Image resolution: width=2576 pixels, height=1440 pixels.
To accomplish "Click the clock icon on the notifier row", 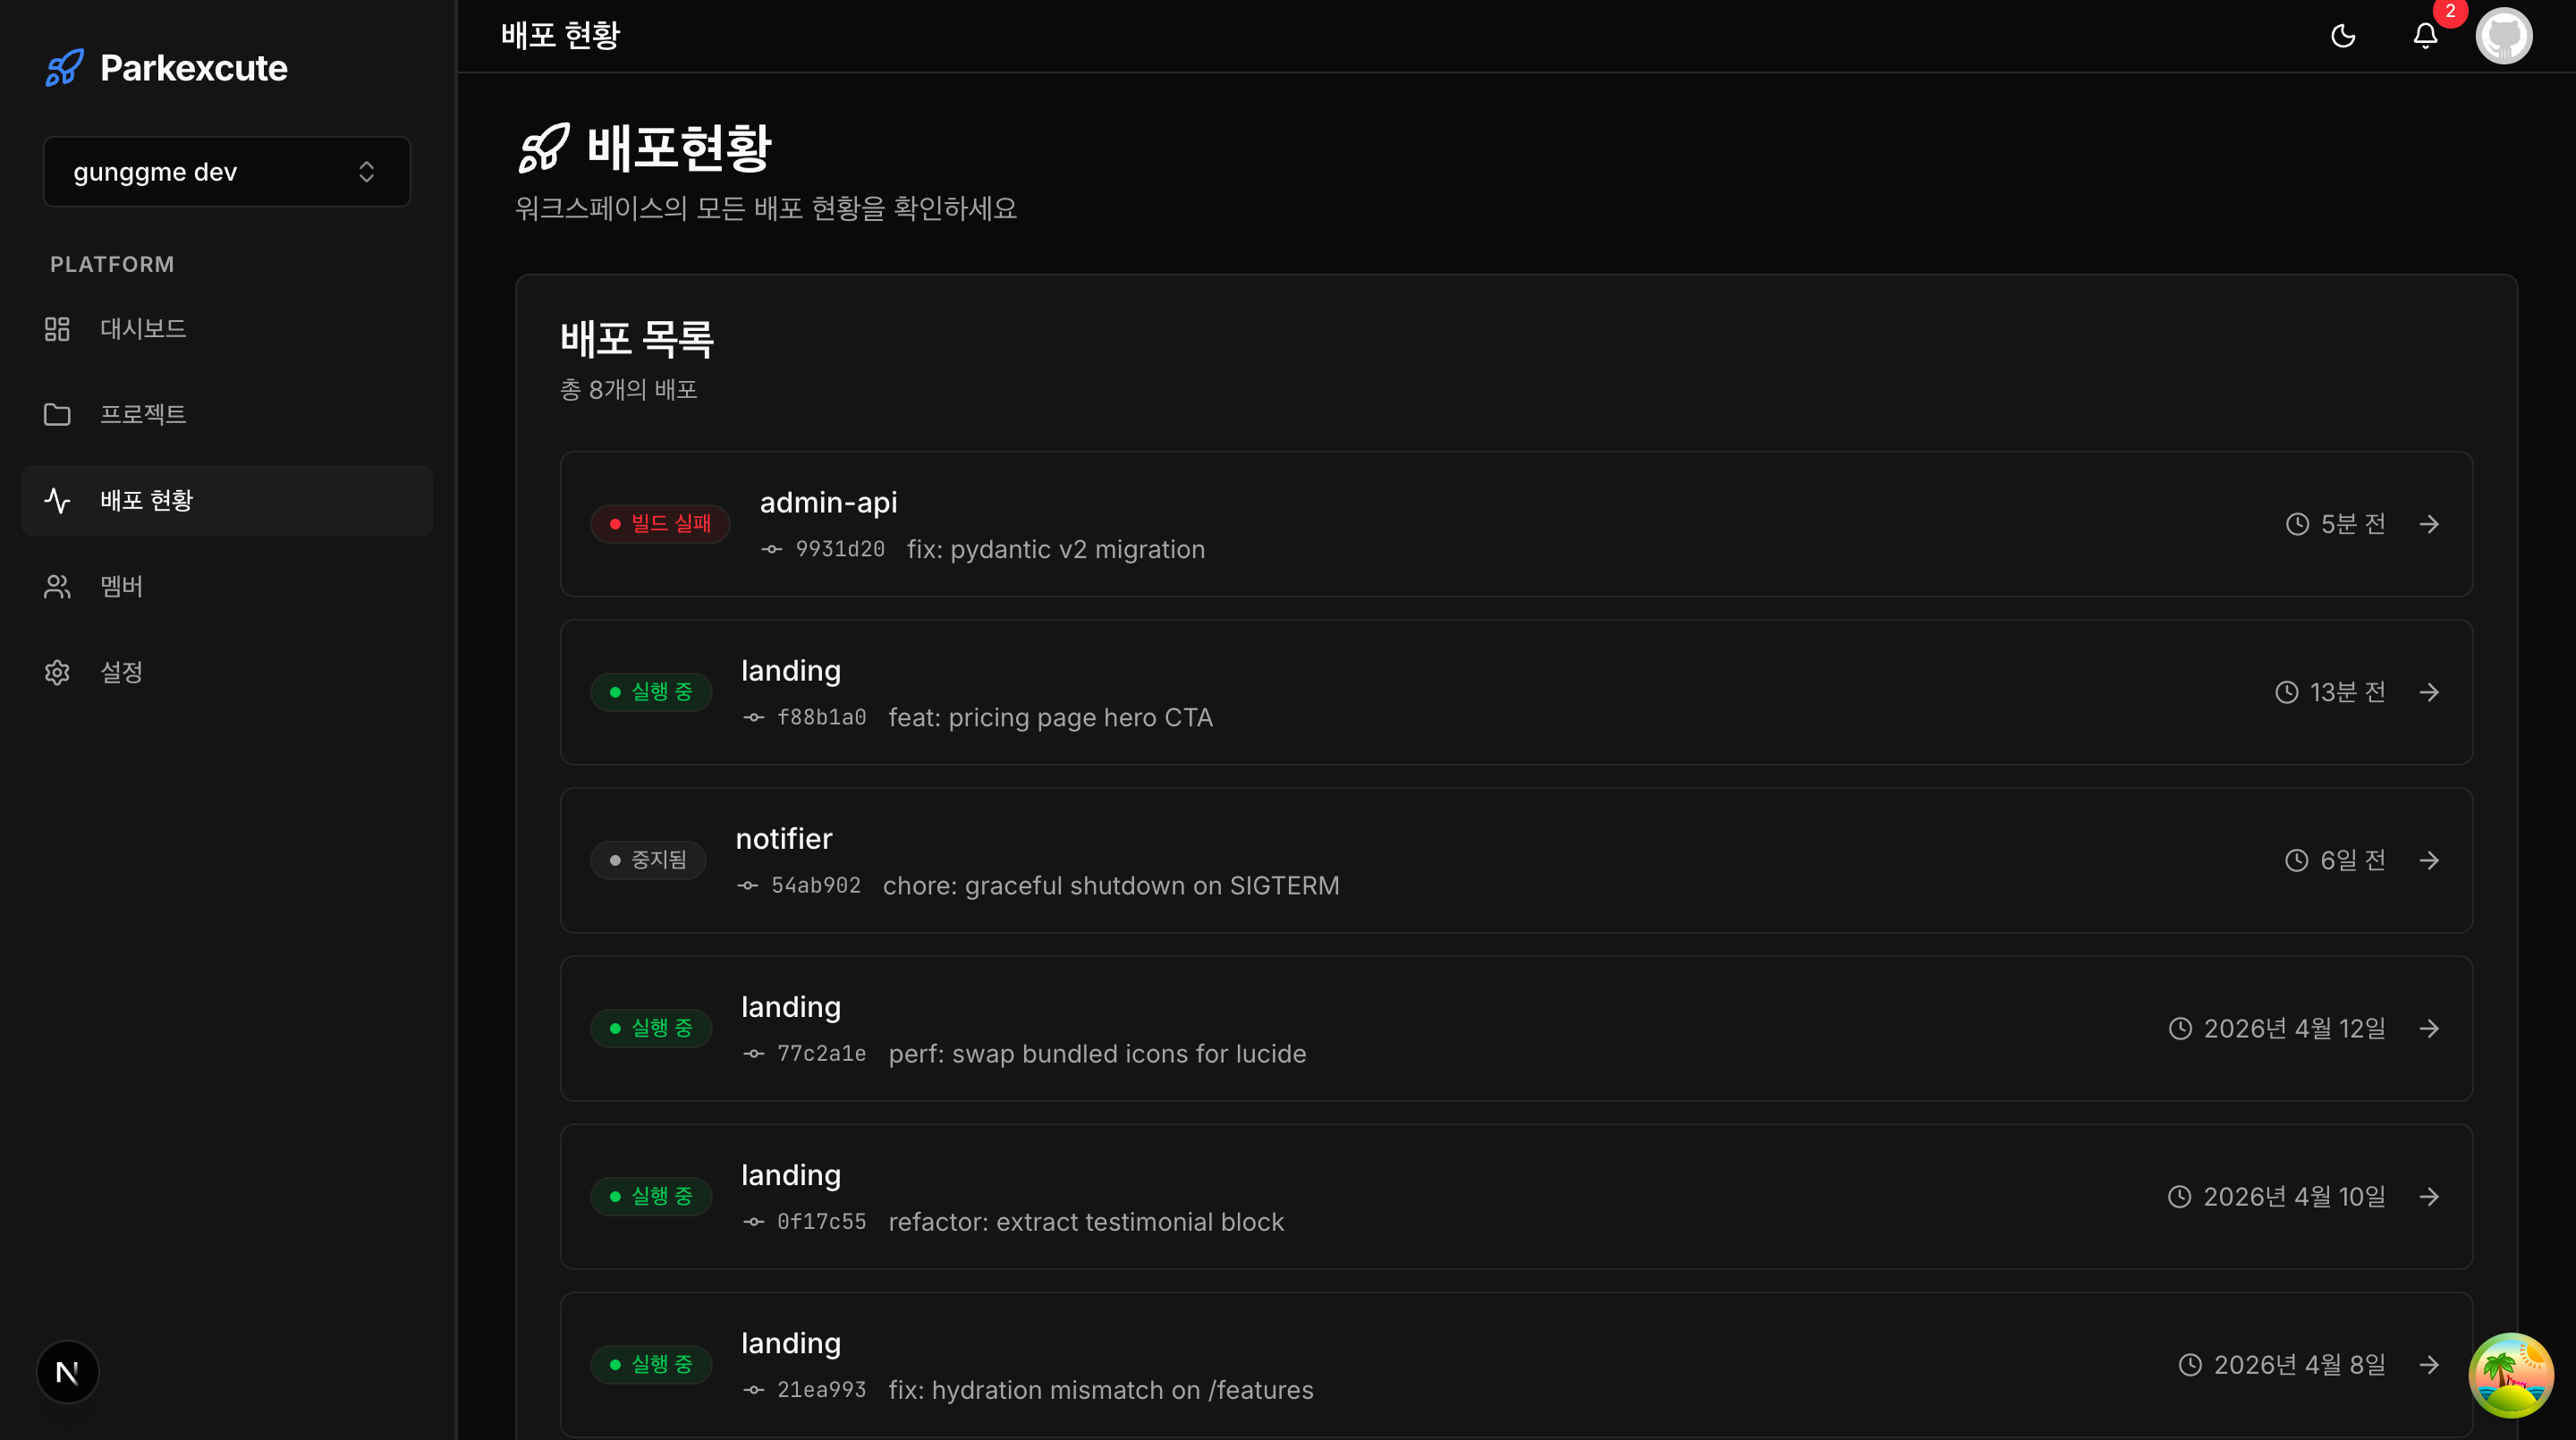I will (2296, 859).
